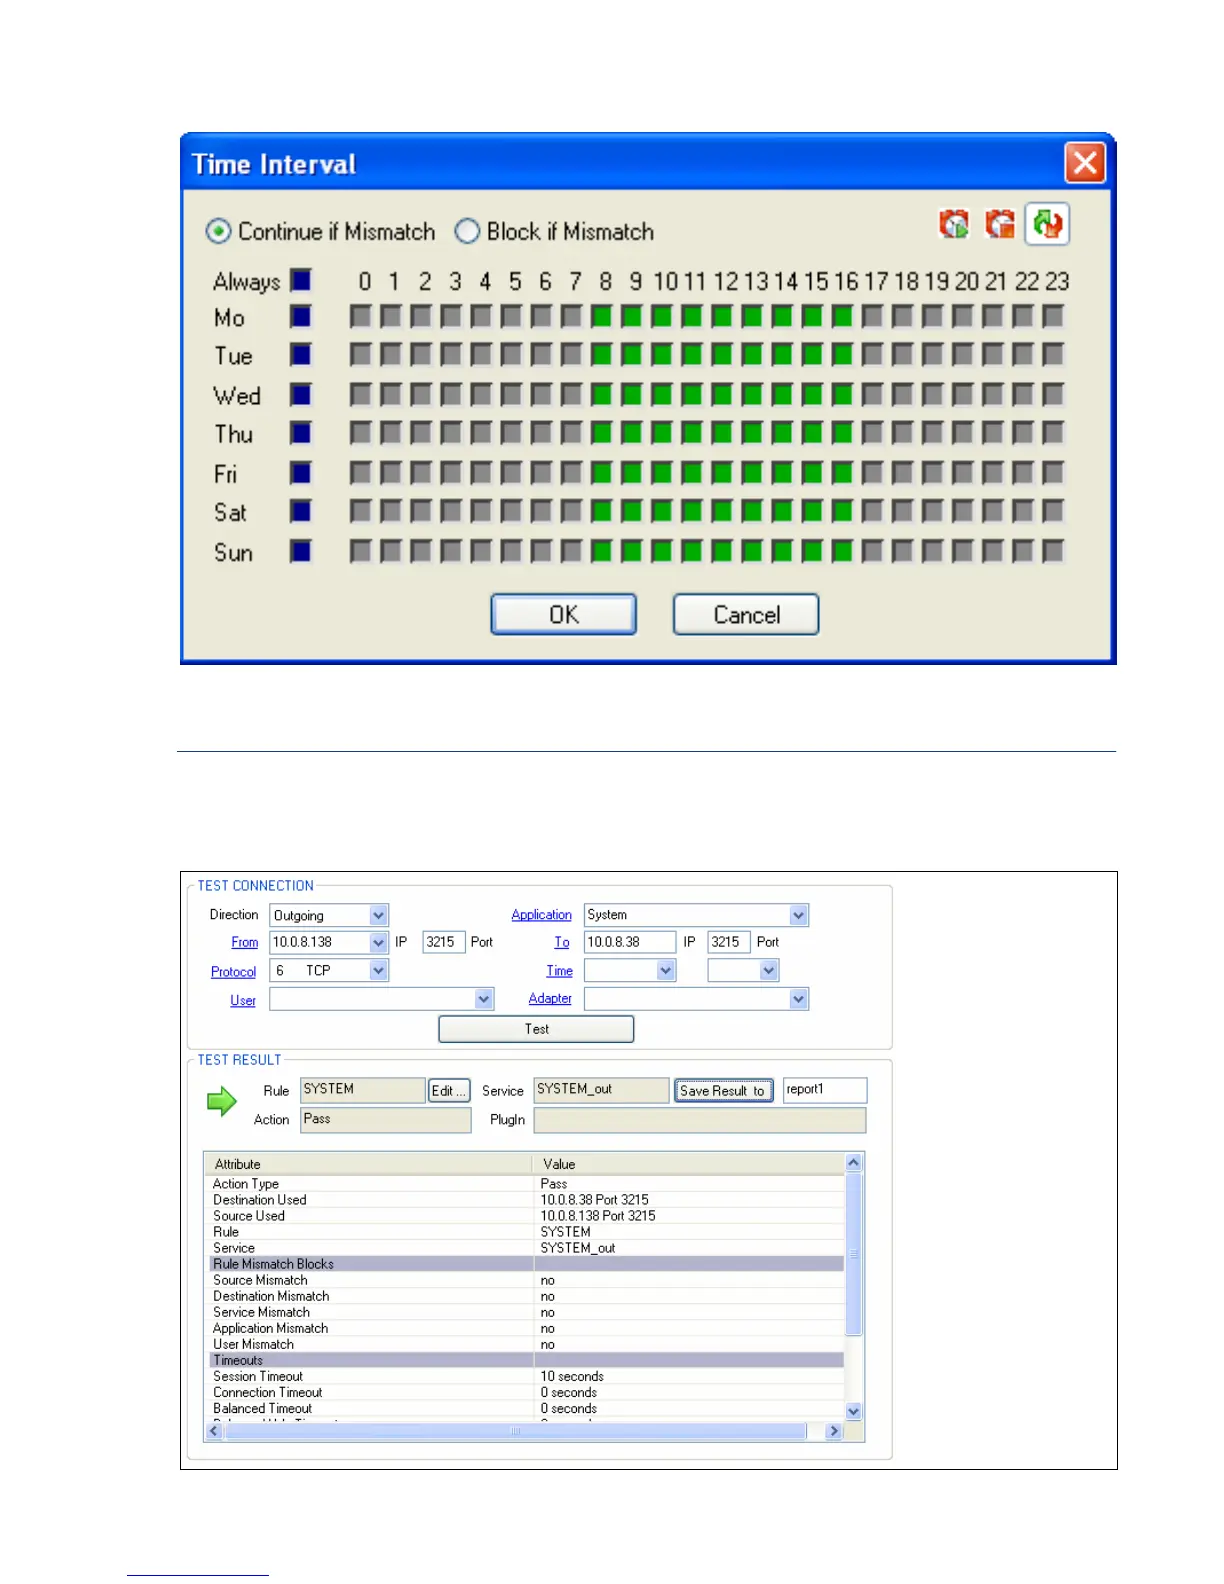Select the Rule Mismatch Blocks header row

527,1264
